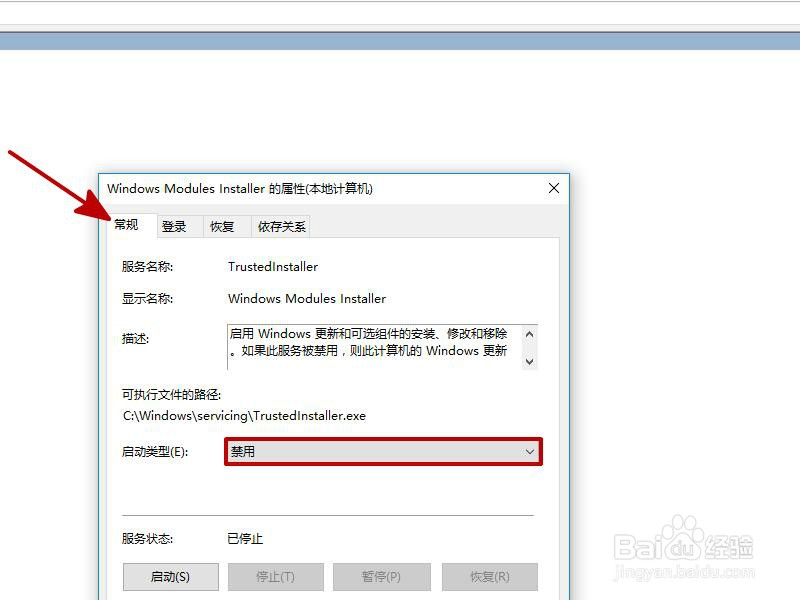Click the chevron arrow of 启动类型 combo box
Viewport: 800px width, 600px height.
point(530,452)
